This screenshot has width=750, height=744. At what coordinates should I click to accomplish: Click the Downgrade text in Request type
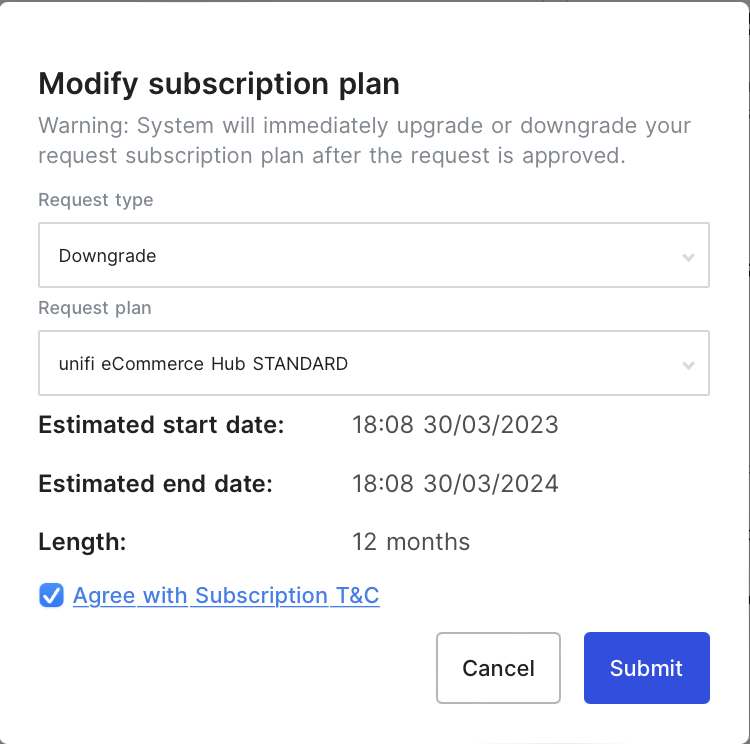(x=108, y=256)
